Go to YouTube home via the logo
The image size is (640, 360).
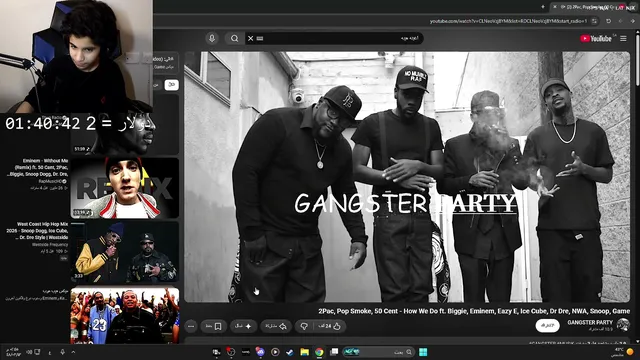tap(596, 38)
